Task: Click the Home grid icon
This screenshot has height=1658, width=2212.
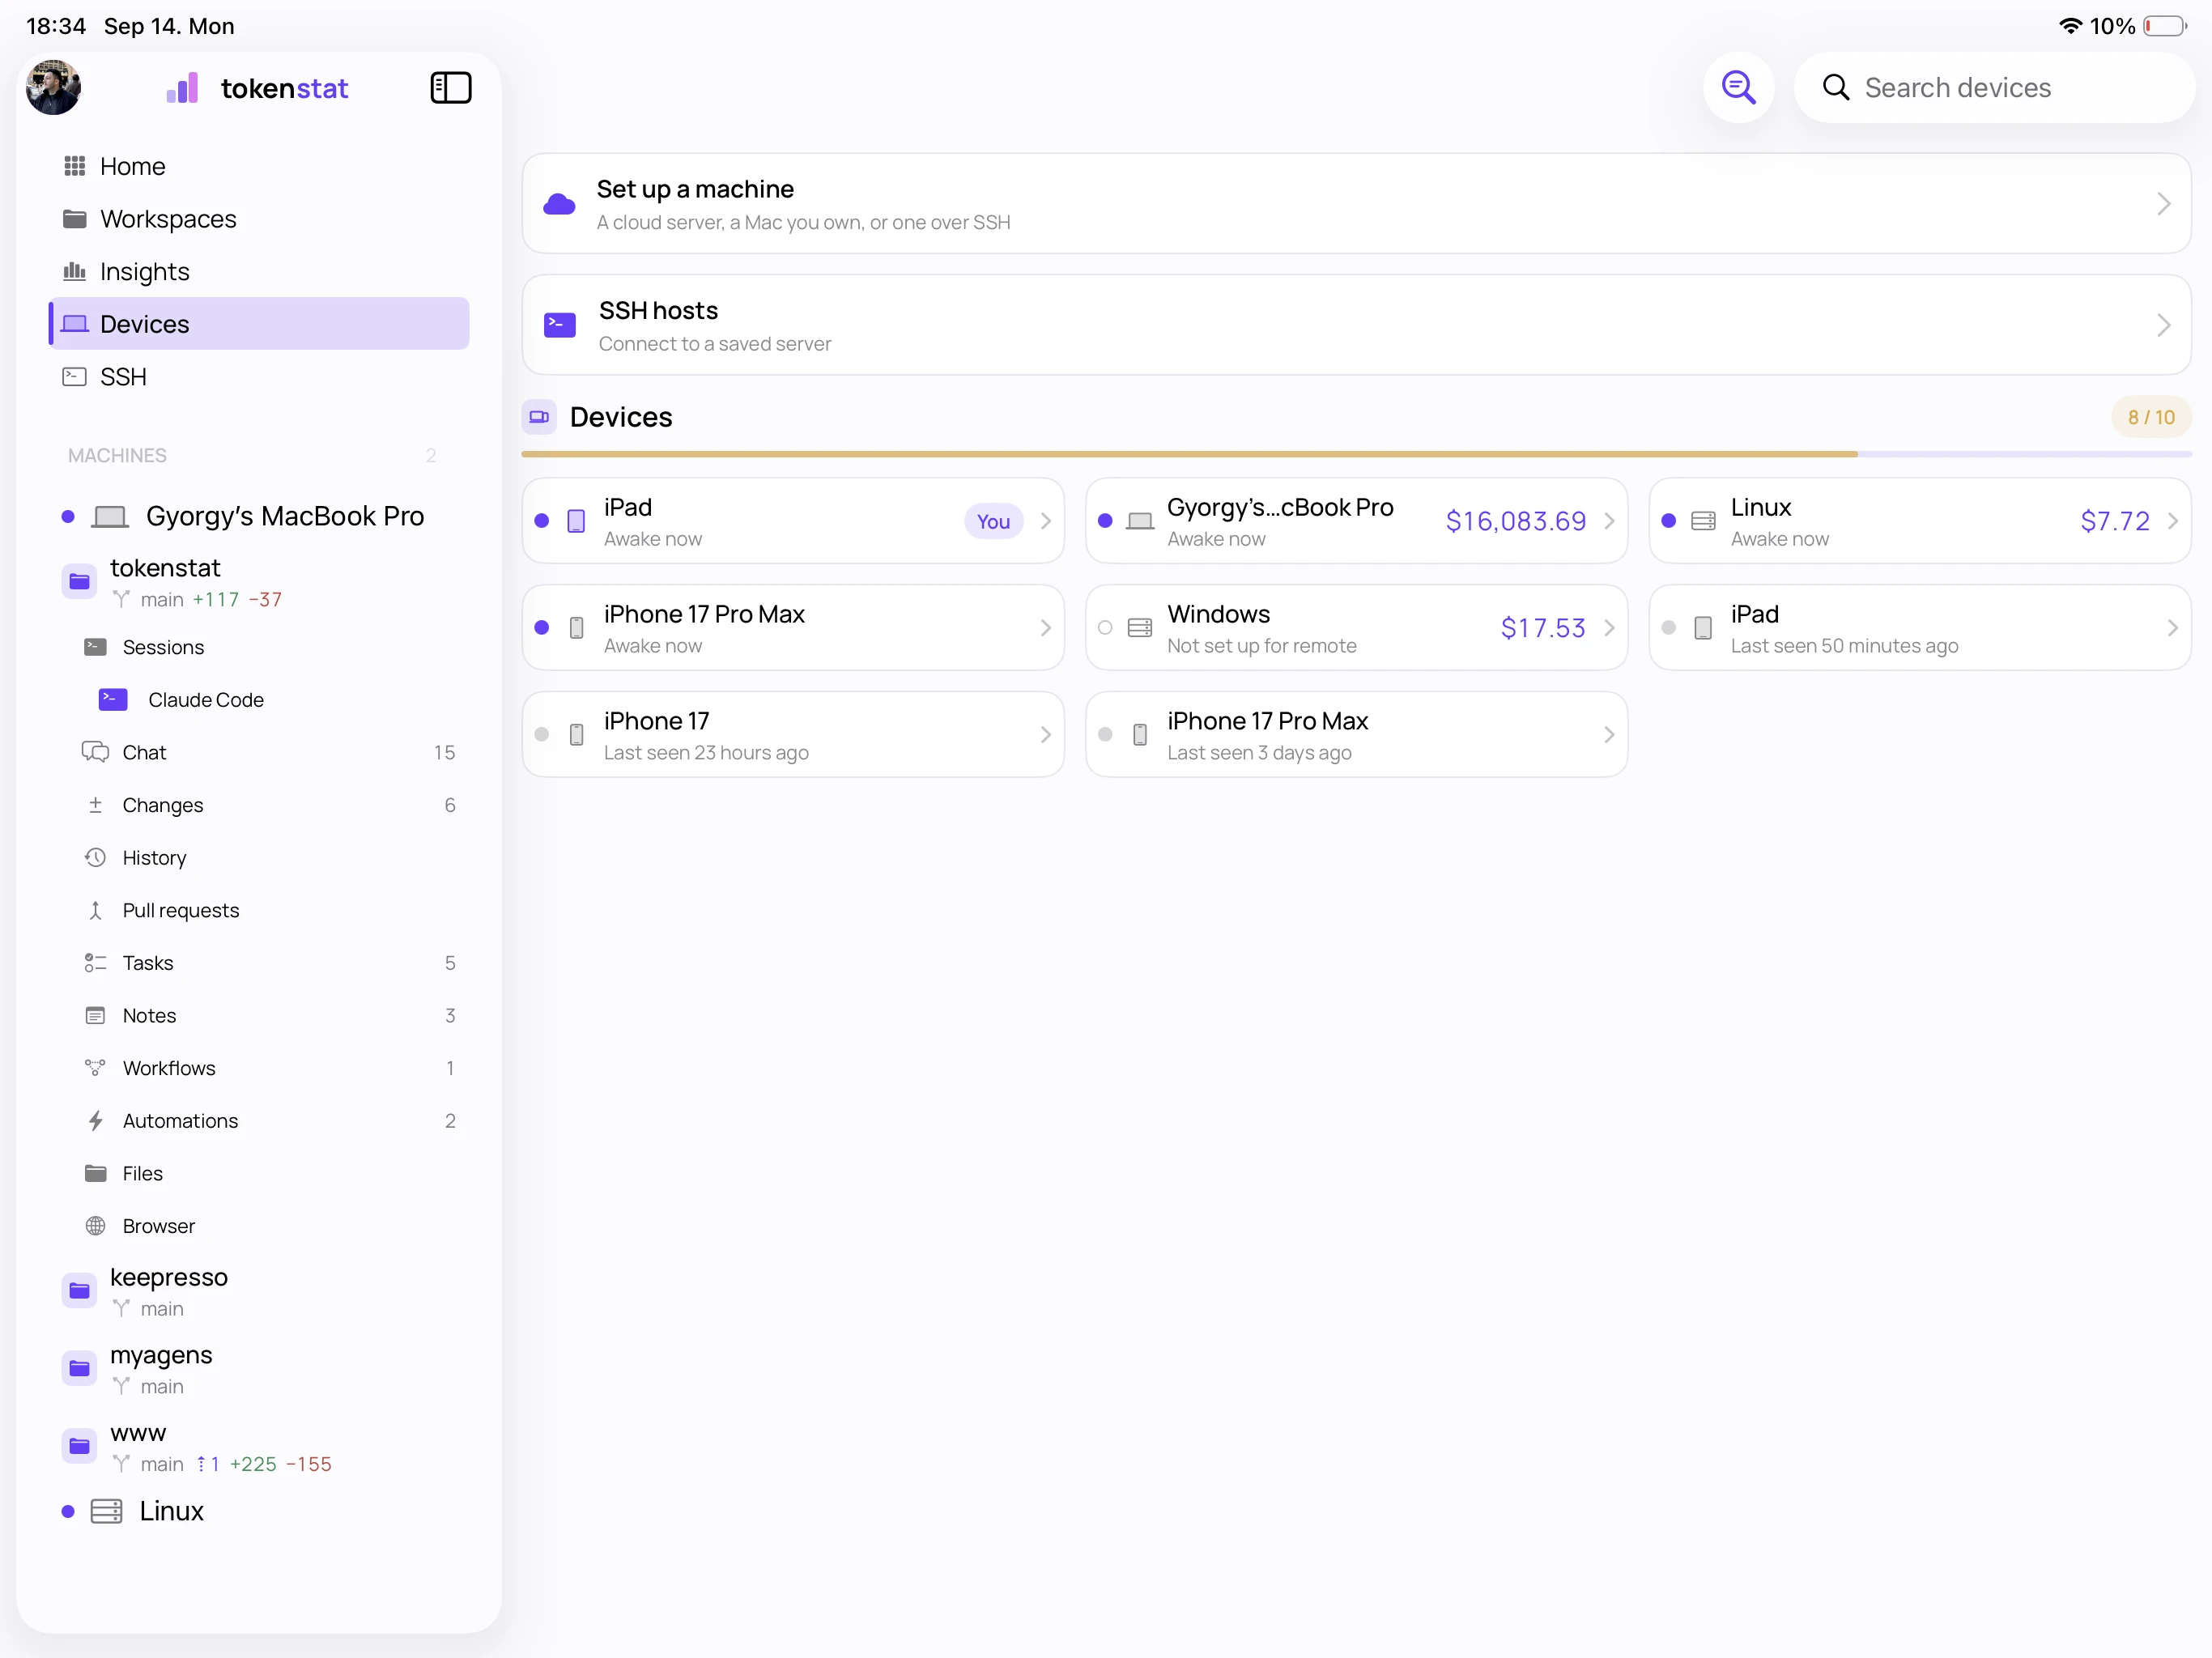Action: click(75, 166)
